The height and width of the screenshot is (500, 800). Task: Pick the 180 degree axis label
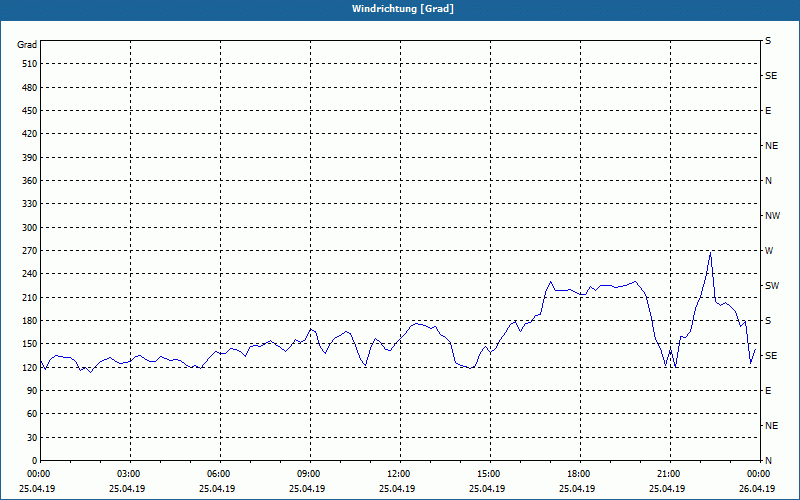[30, 321]
